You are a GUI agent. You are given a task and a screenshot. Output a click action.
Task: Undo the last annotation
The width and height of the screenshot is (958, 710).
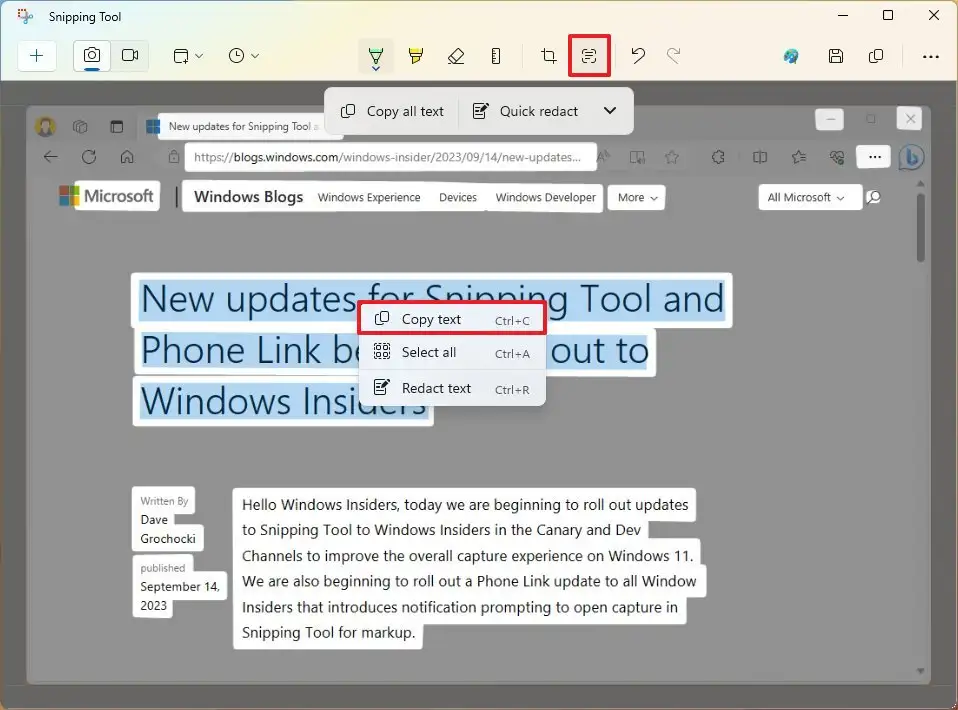click(638, 56)
